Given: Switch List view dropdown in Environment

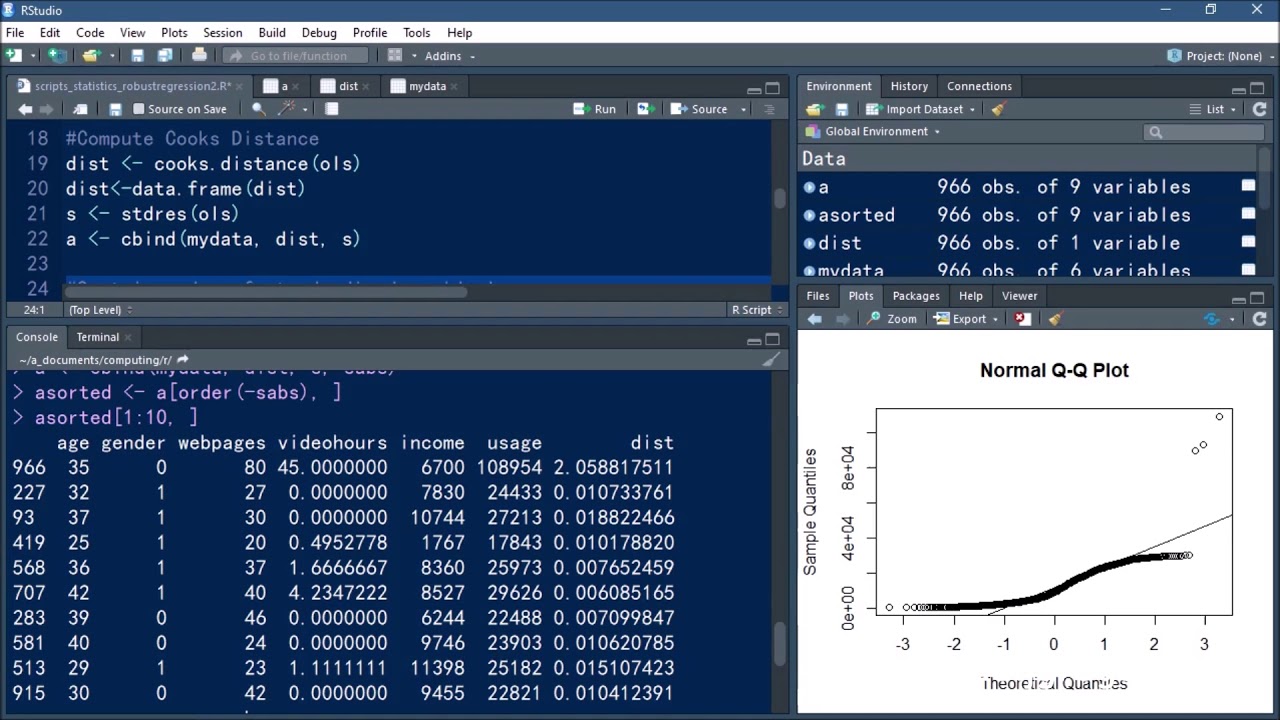Looking at the screenshot, I should click(1213, 109).
